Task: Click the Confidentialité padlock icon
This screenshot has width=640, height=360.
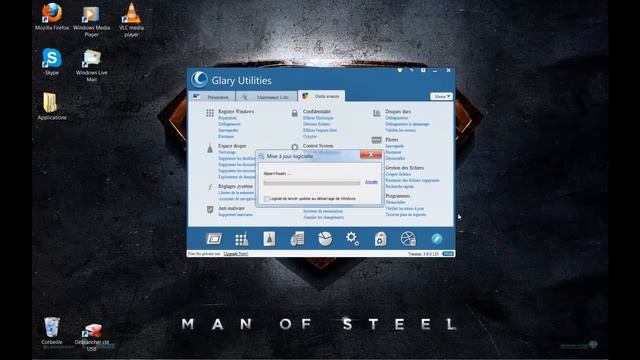Action: pyautogui.click(x=295, y=113)
